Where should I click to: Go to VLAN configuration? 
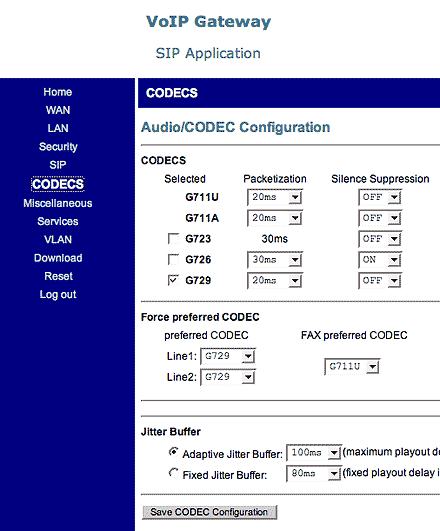58,240
